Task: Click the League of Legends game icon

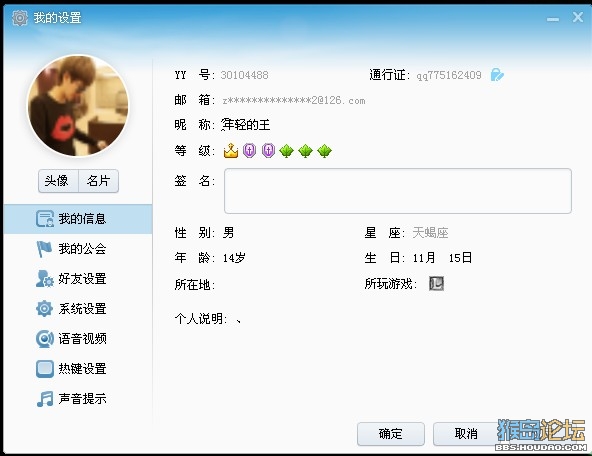Action: pos(436,283)
